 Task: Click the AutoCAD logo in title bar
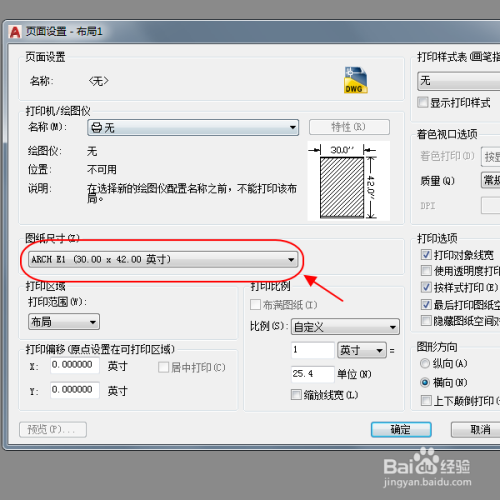click(15, 32)
